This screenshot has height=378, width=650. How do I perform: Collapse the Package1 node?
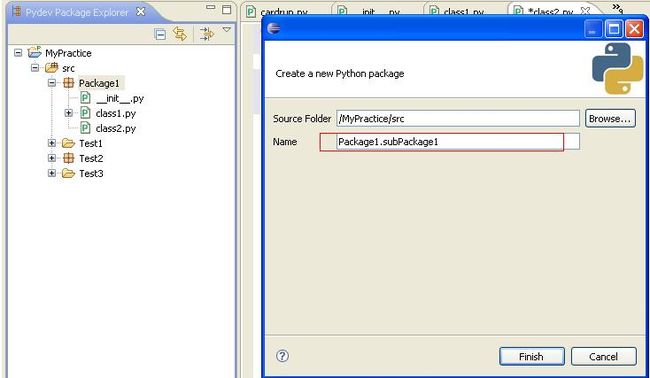[x=52, y=83]
